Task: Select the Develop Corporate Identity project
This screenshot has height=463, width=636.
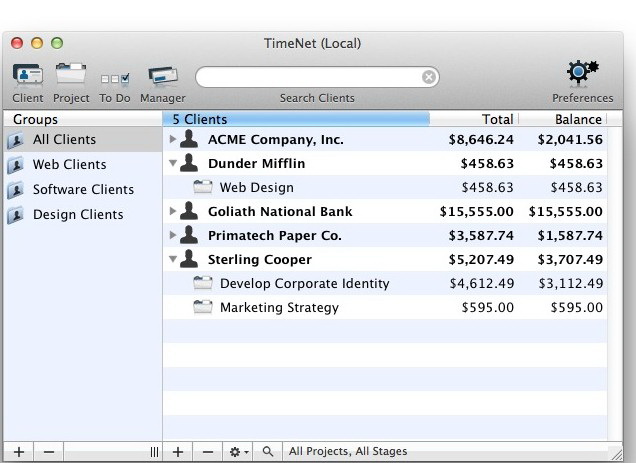Action: pyautogui.click(x=305, y=283)
